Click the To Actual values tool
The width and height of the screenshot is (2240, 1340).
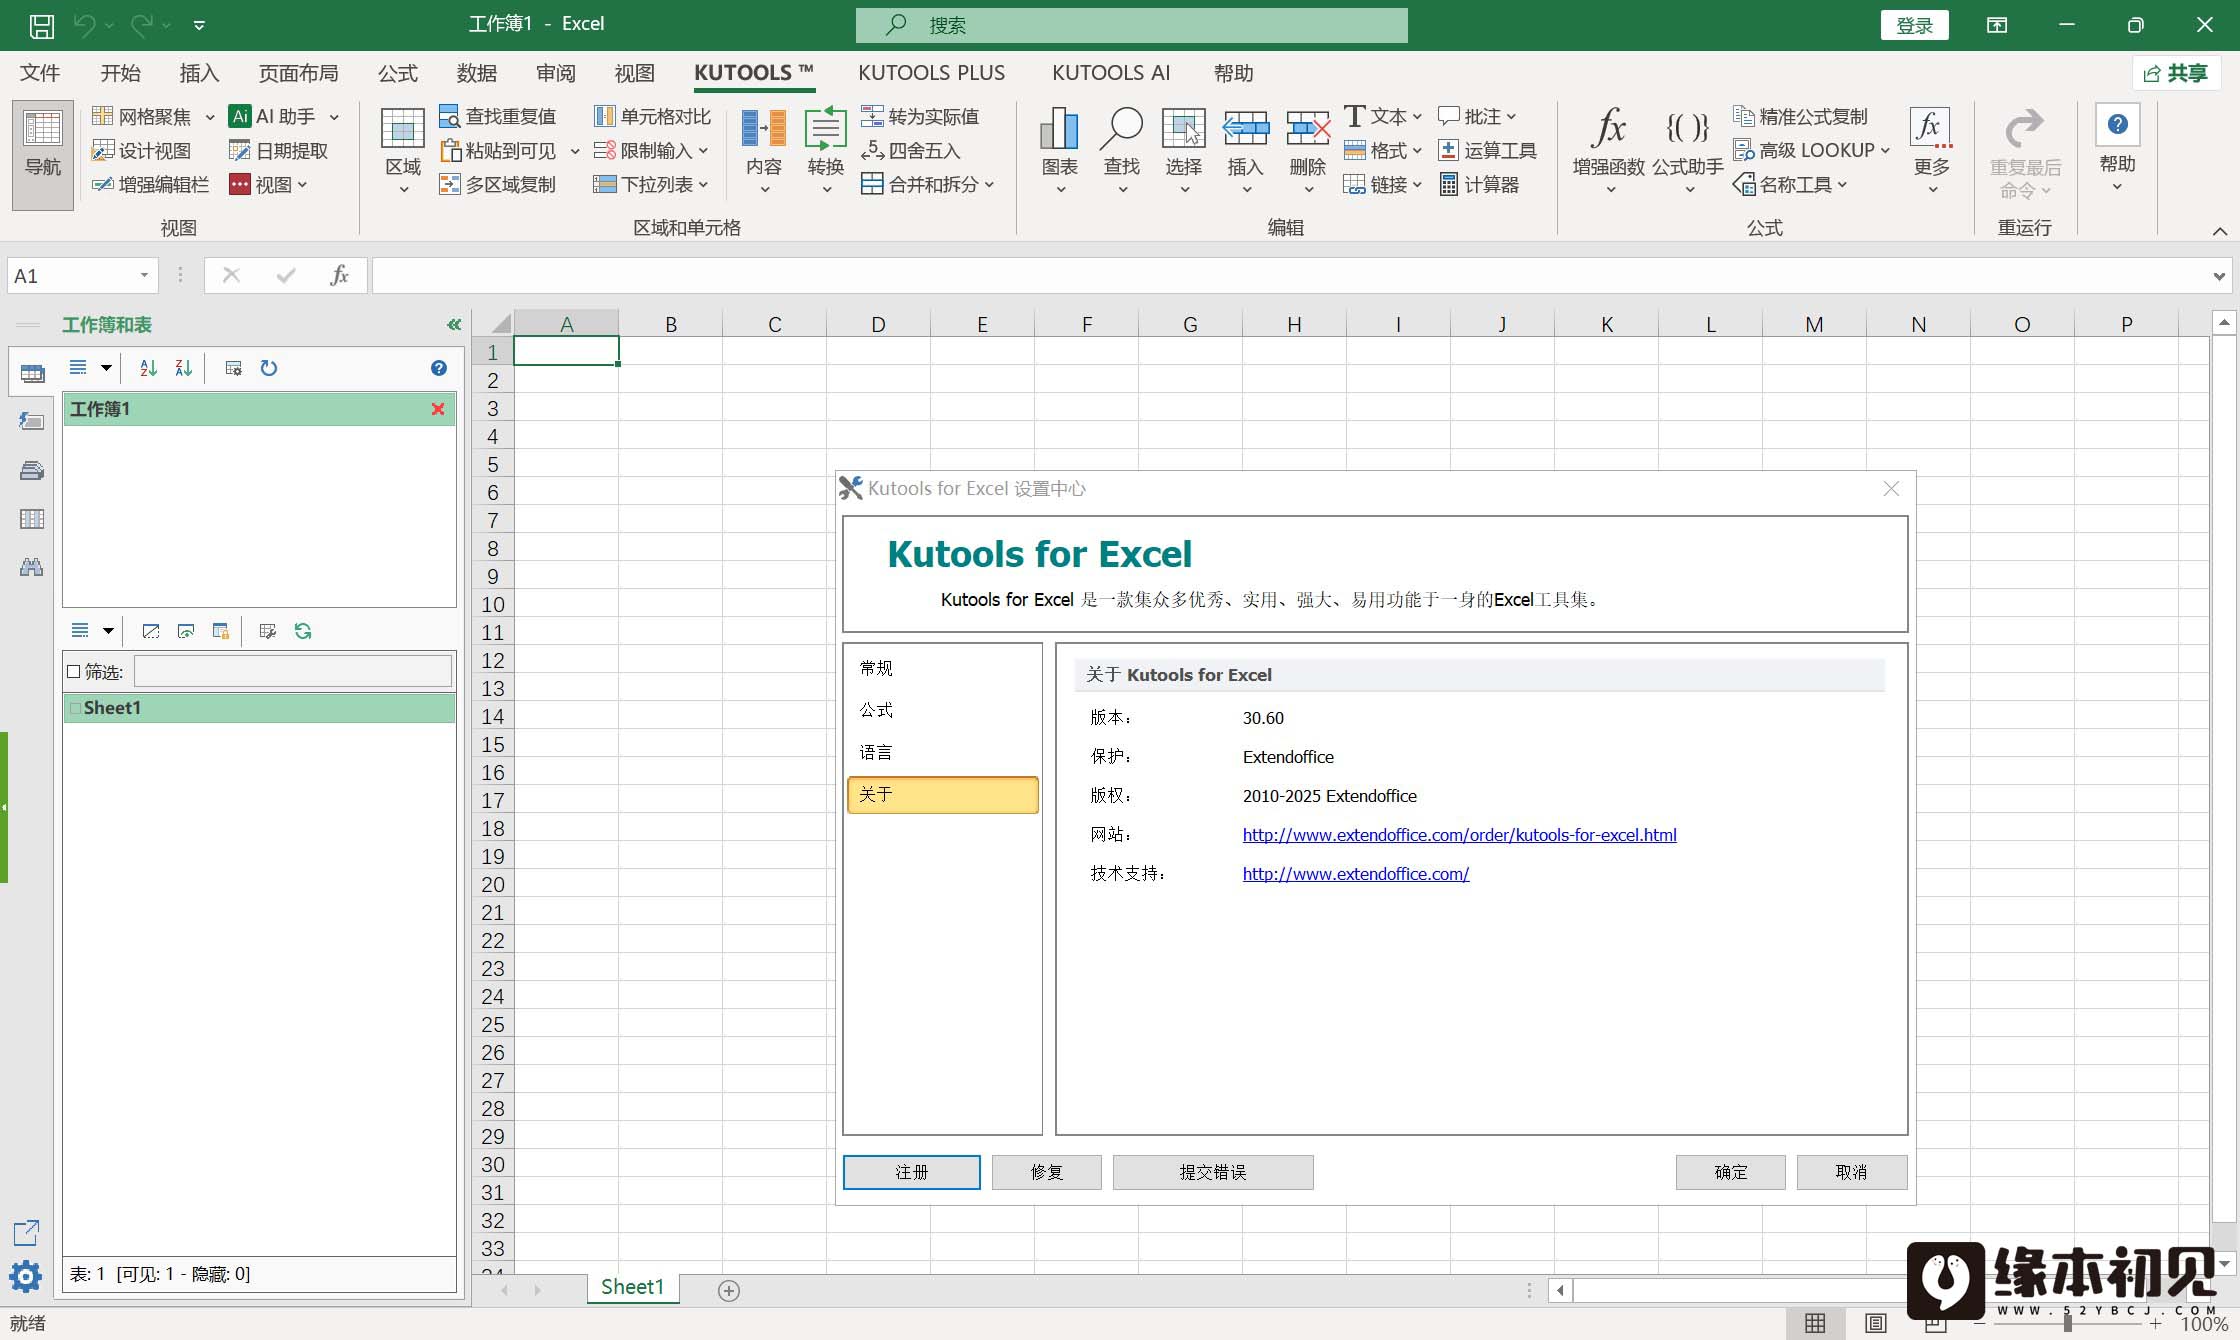click(x=920, y=116)
